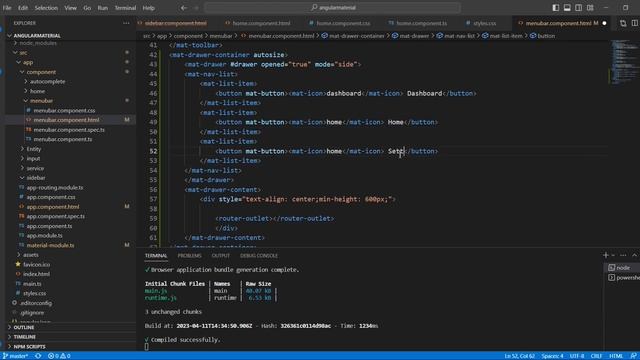Open styles.css in explorer tree
Image resolution: width=640 pixels, height=360 pixels.
point(34,293)
